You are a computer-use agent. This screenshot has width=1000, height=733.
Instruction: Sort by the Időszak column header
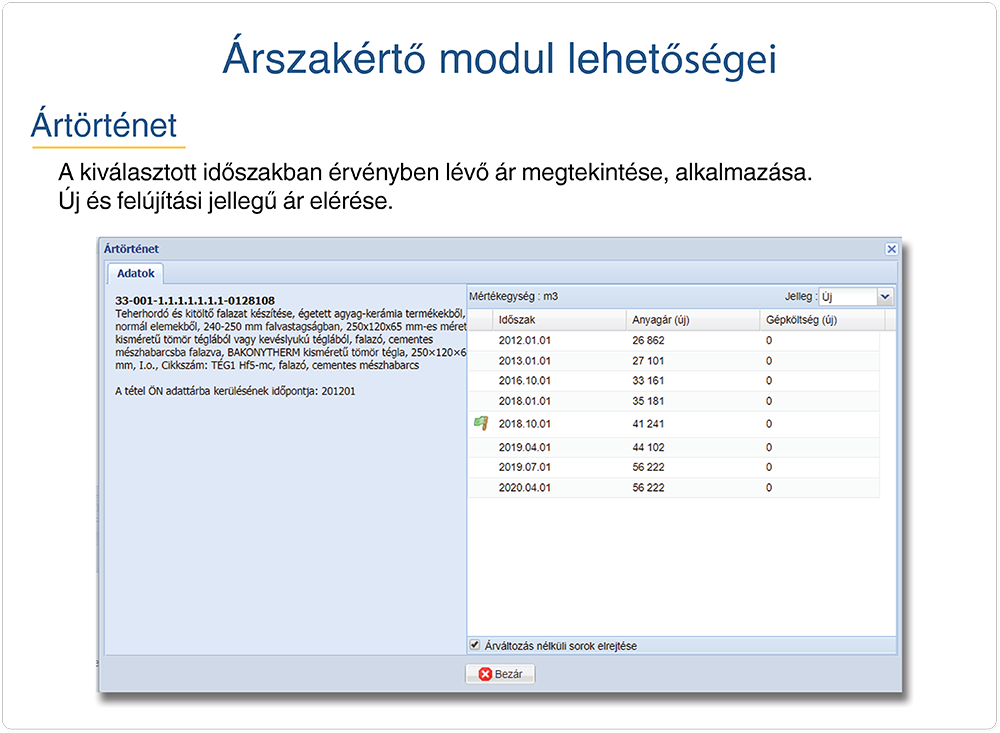[x=559, y=320]
